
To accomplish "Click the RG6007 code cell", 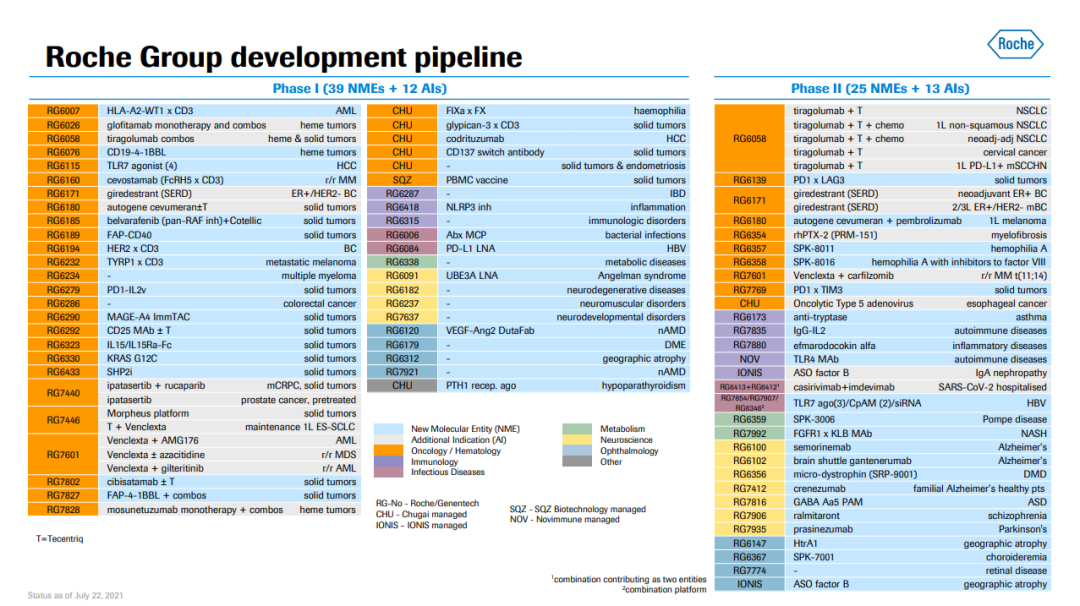I will [63, 111].
